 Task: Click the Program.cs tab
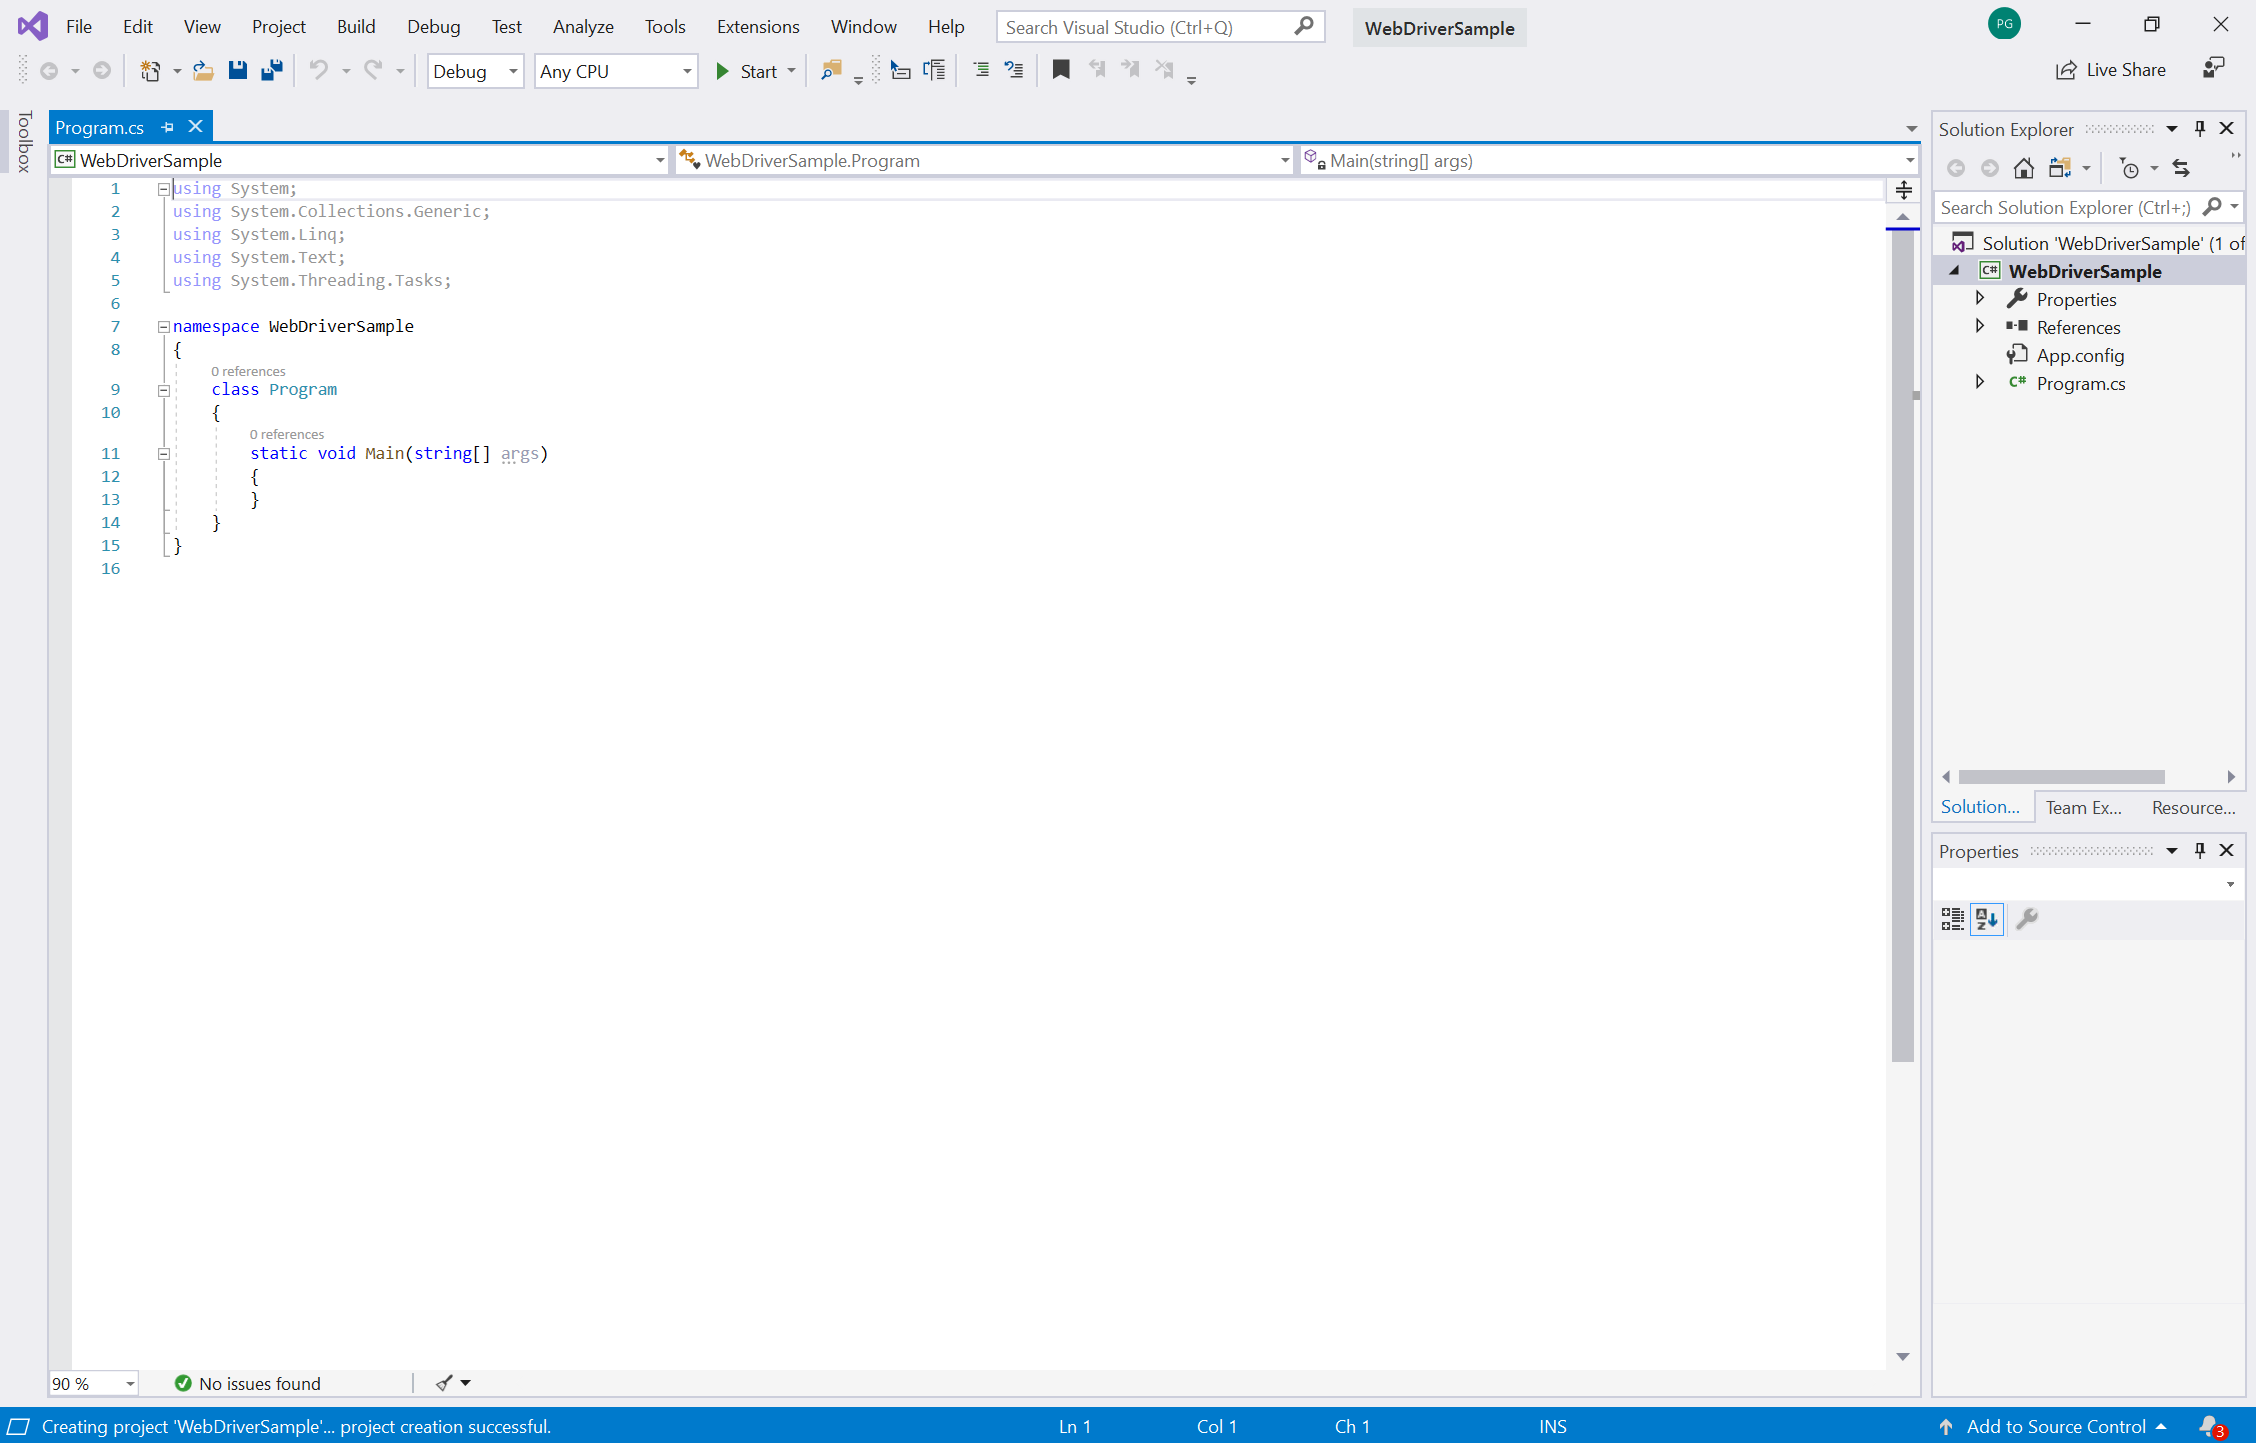pyautogui.click(x=102, y=127)
